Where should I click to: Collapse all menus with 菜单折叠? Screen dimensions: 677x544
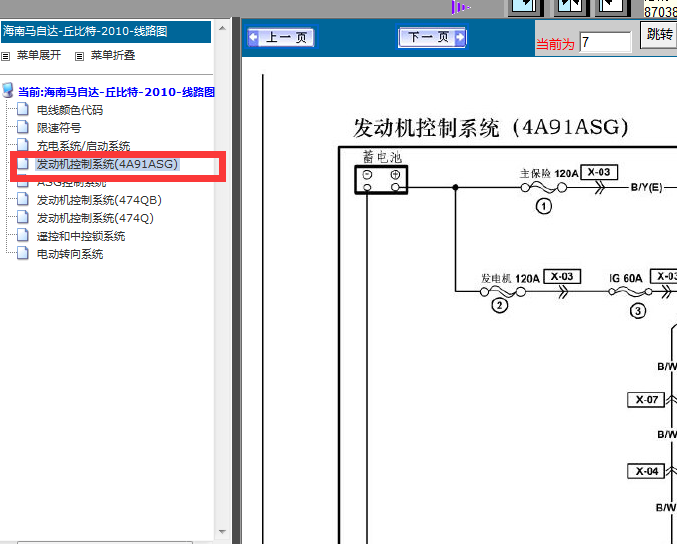pyautogui.click(x=113, y=55)
